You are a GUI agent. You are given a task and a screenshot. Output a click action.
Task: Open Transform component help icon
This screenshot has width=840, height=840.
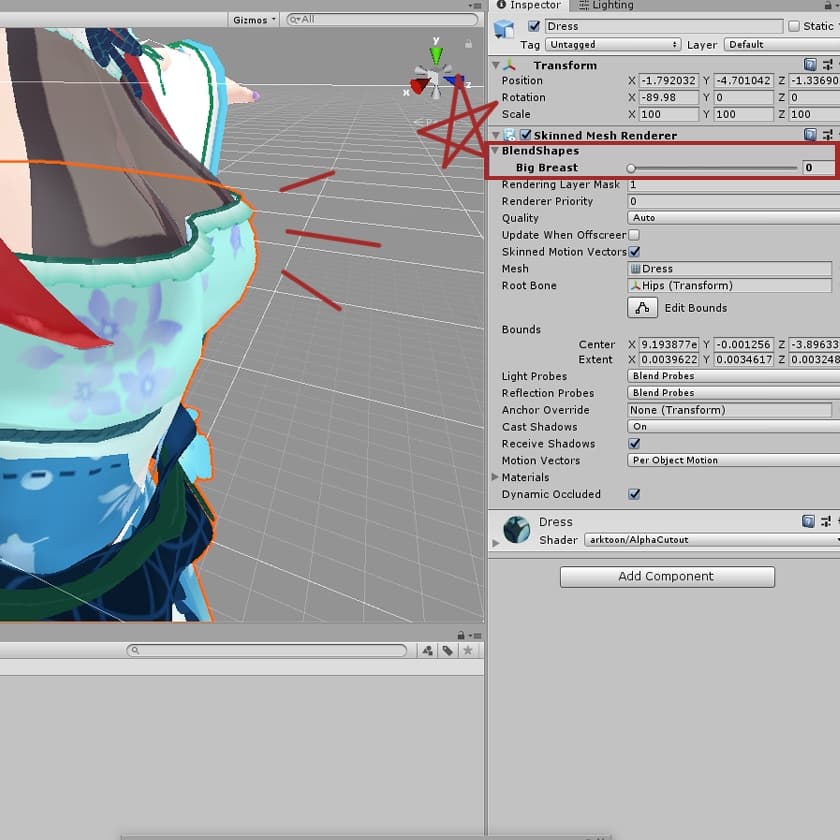point(810,65)
